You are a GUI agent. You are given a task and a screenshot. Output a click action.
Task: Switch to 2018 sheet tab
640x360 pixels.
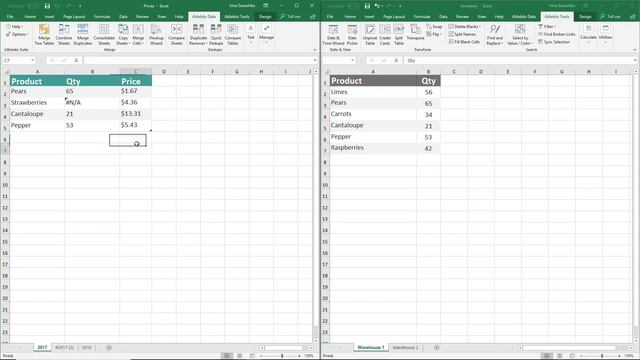point(87,348)
